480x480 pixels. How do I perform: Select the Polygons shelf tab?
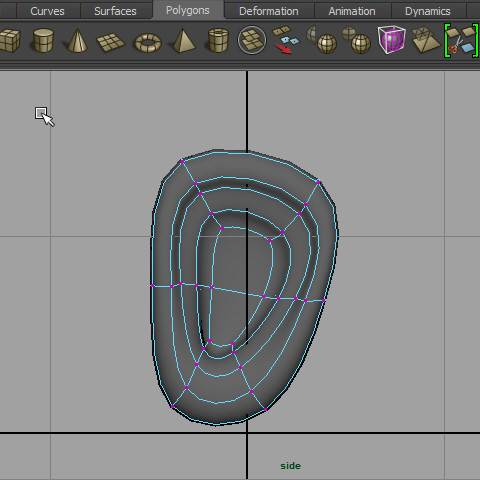188,10
